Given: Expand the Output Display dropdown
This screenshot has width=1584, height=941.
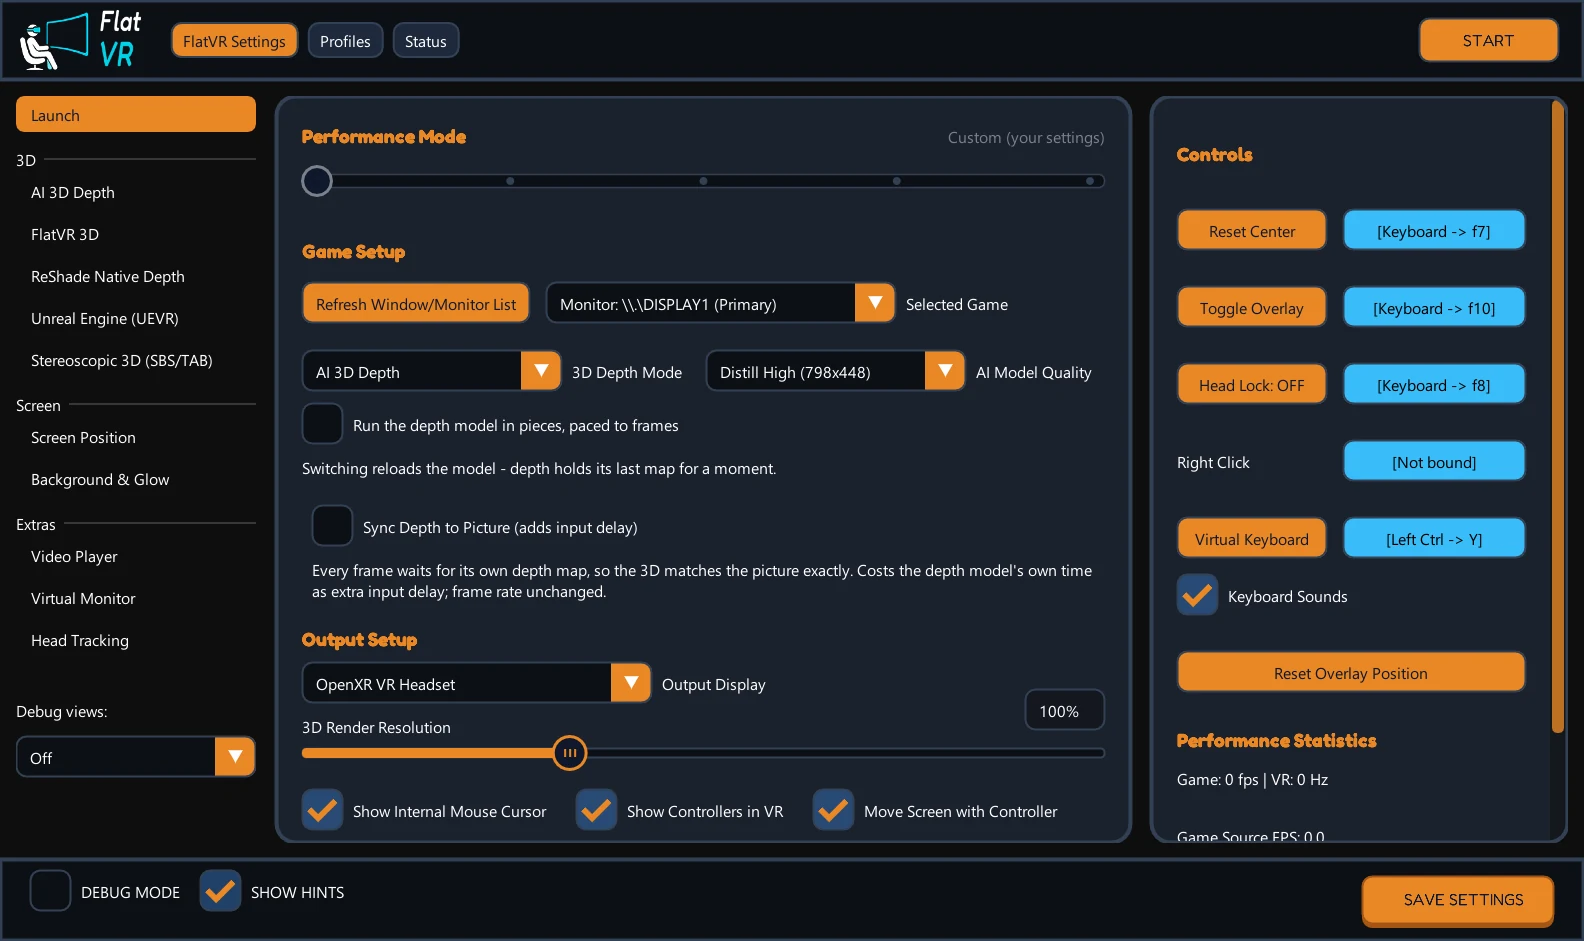Looking at the screenshot, I should tap(476, 683).
